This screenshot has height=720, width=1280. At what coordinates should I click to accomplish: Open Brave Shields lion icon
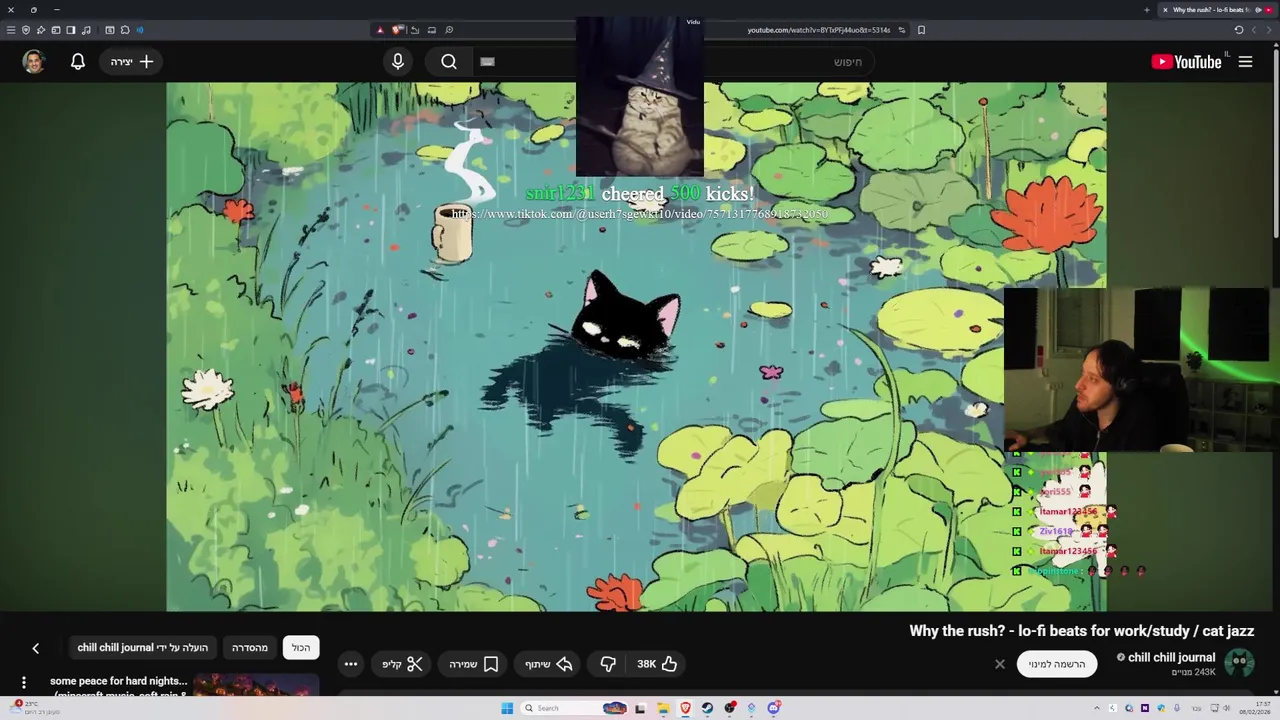click(x=398, y=30)
